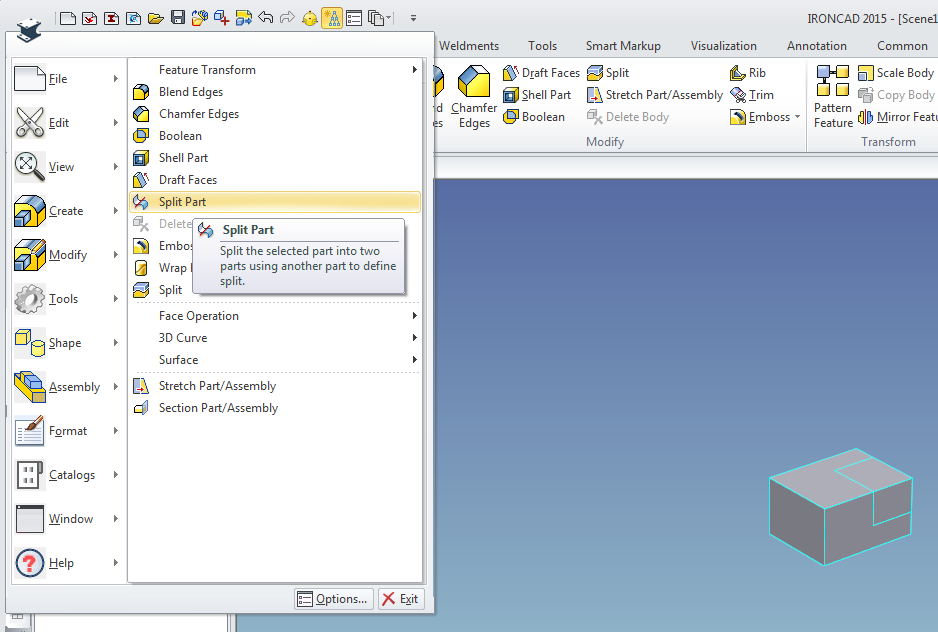Click the Options... button
Viewport: 938px width, 632px height.
click(334, 599)
